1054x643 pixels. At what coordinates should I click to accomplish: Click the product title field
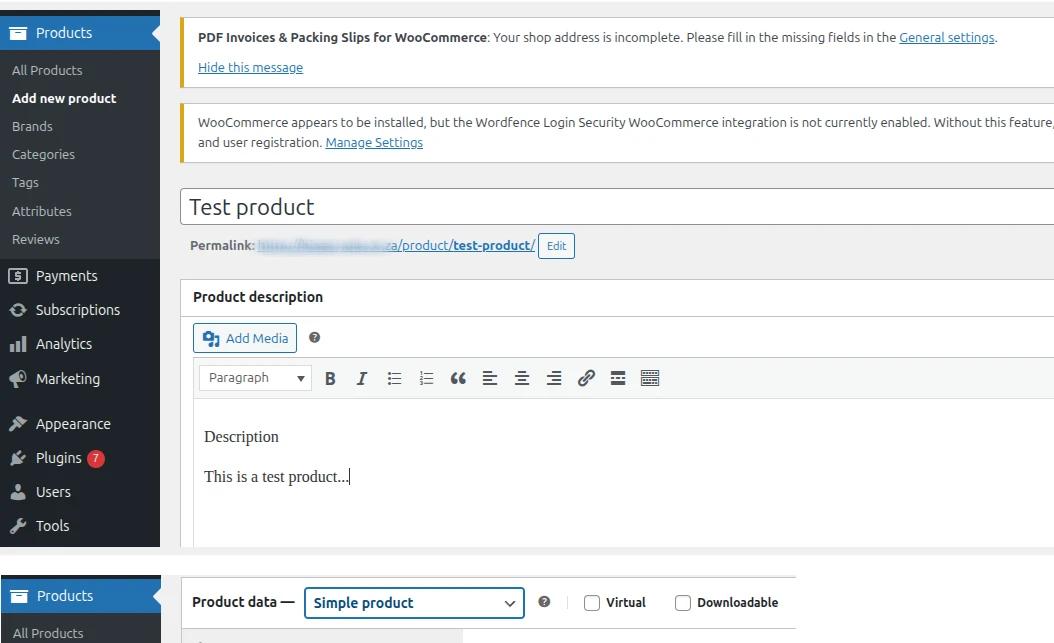click(617, 207)
